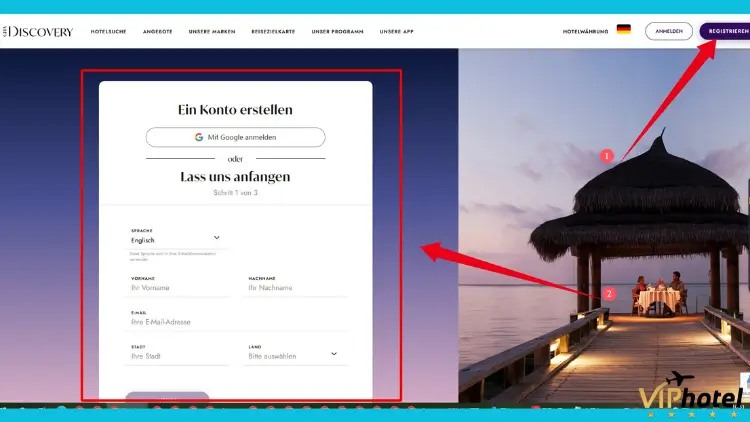Viewport: 750px width, 422px height.
Task: Click the Anmelden button
Action: [669, 31]
